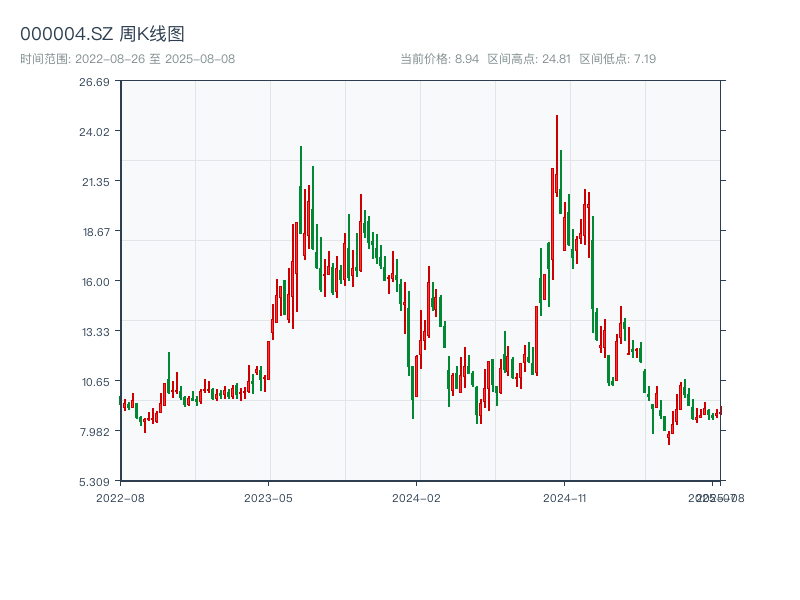Click the y-axis label 26.69
Screen dimensions: 800x600
click(94, 82)
